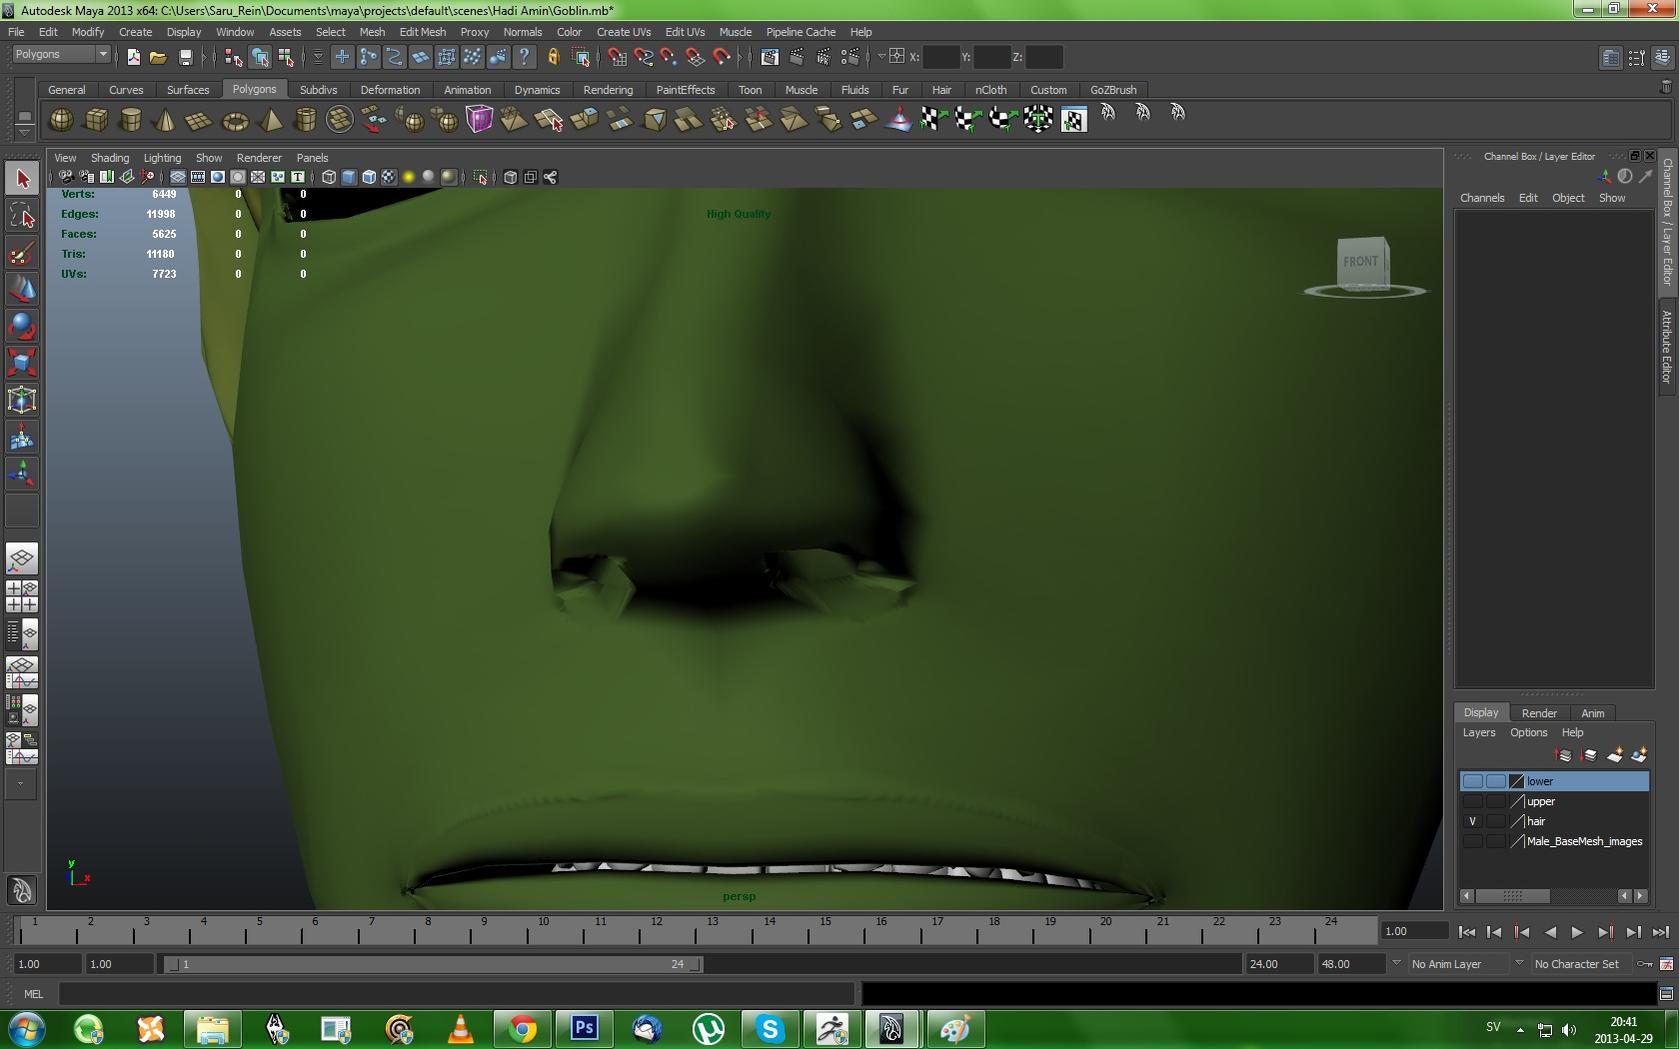Select the polygon cube creation tool

[97, 119]
